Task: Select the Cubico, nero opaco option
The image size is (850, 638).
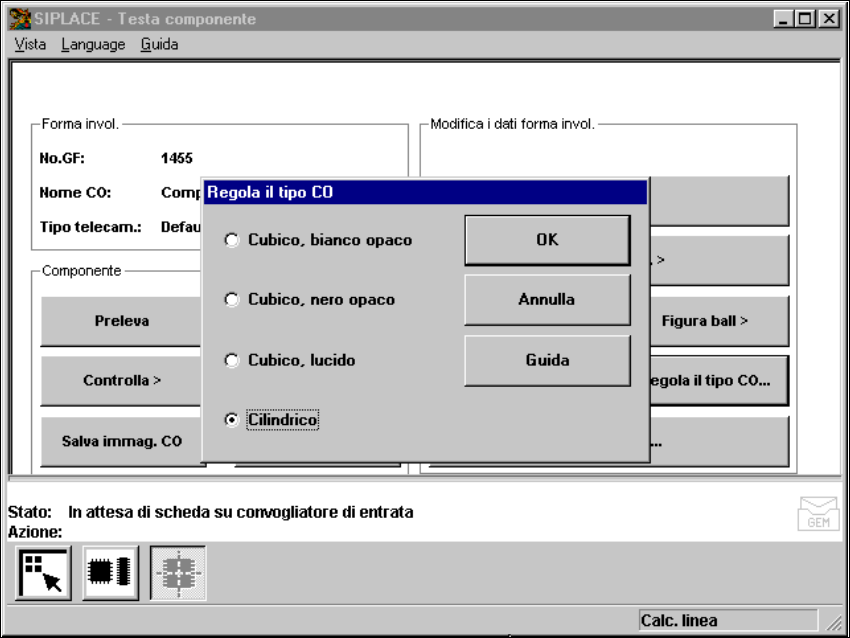Action: tap(232, 300)
